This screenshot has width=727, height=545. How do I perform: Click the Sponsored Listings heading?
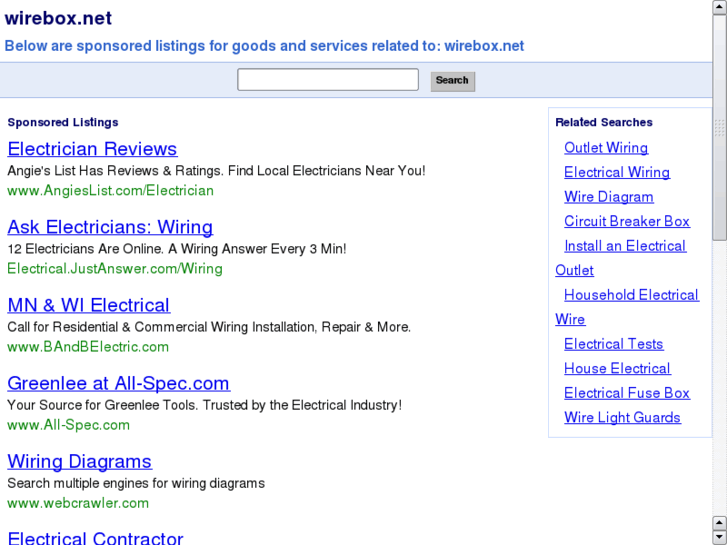(63, 122)
